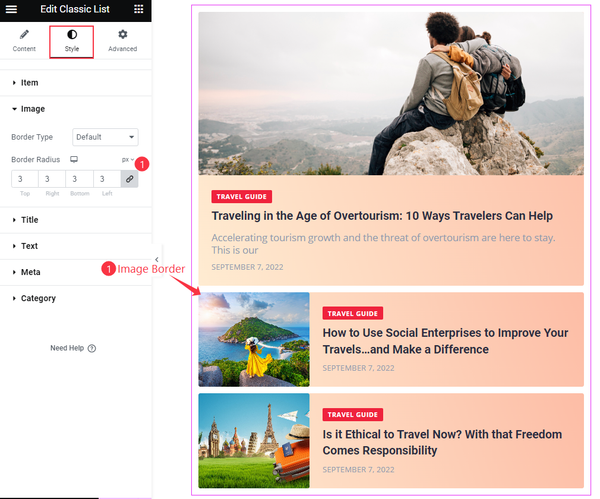The height and width of the screenshot is (499, 600).
Task: Change the px unit selector
Action: pos(127,160)
